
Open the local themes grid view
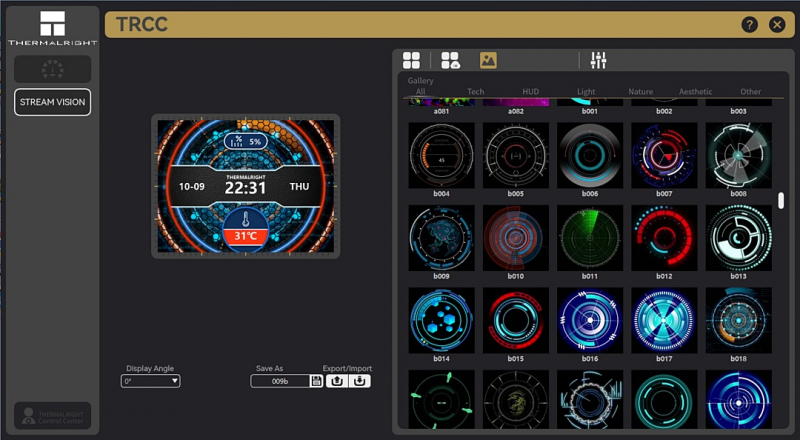tap(411, 61)
